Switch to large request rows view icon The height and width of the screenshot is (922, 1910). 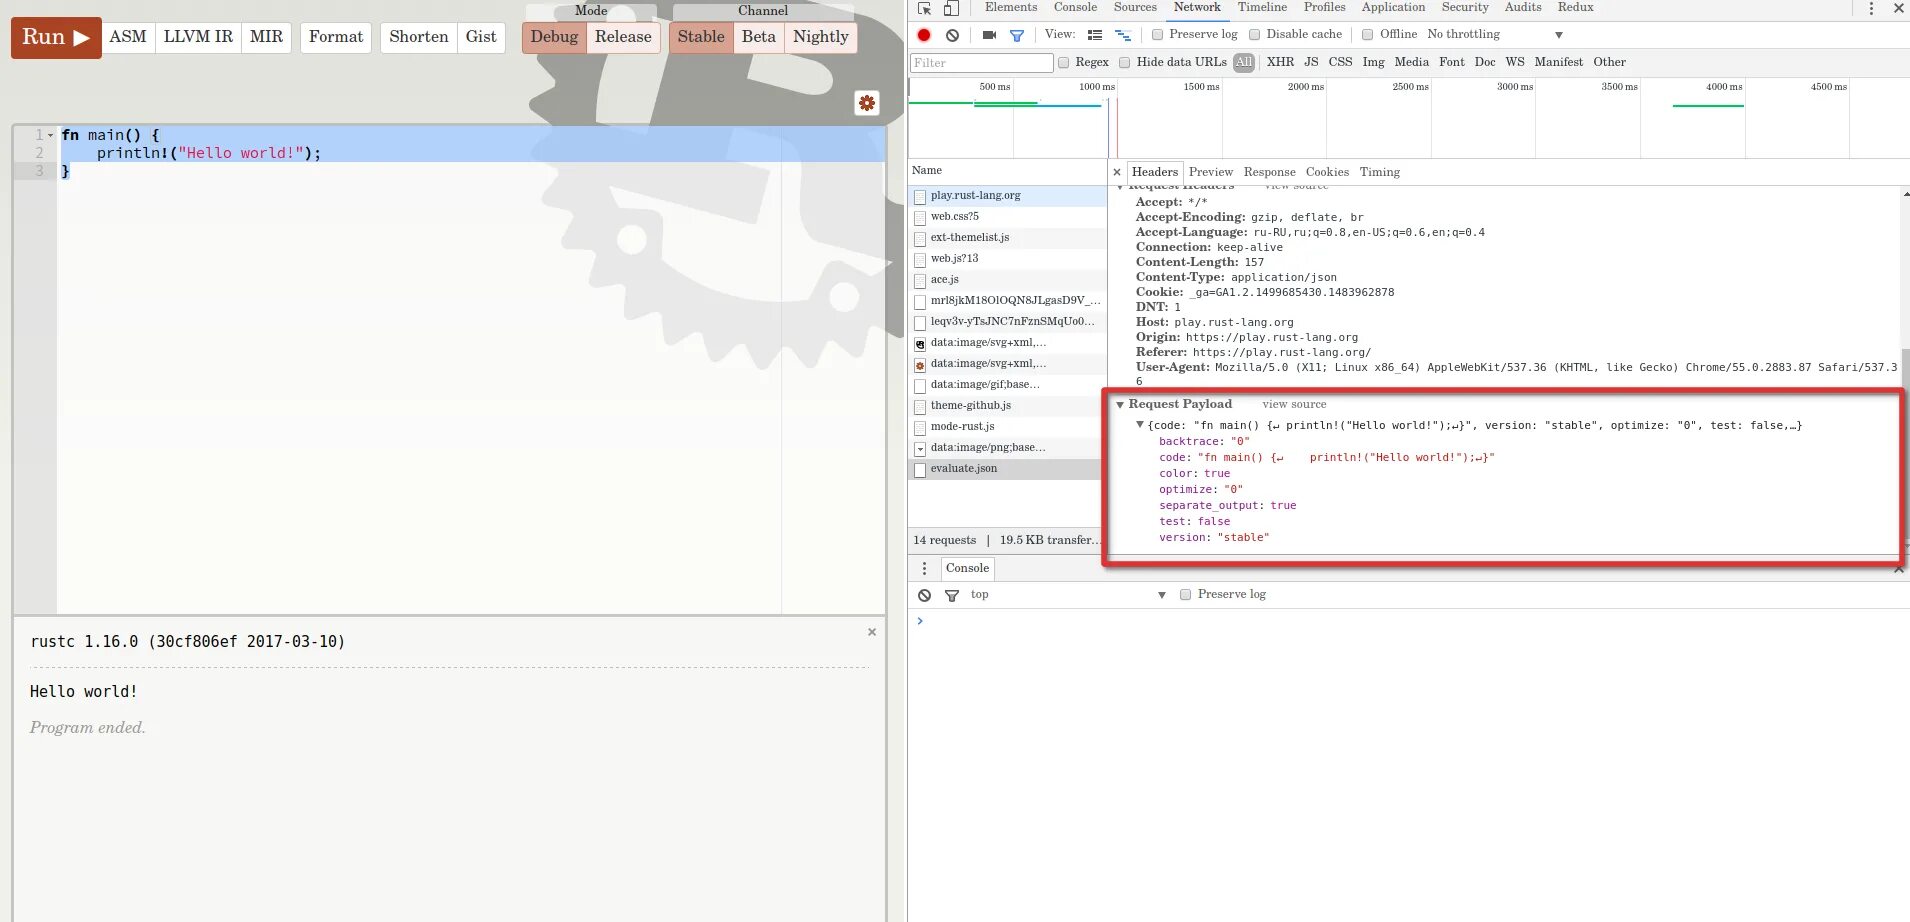[x=1095, y=35]
